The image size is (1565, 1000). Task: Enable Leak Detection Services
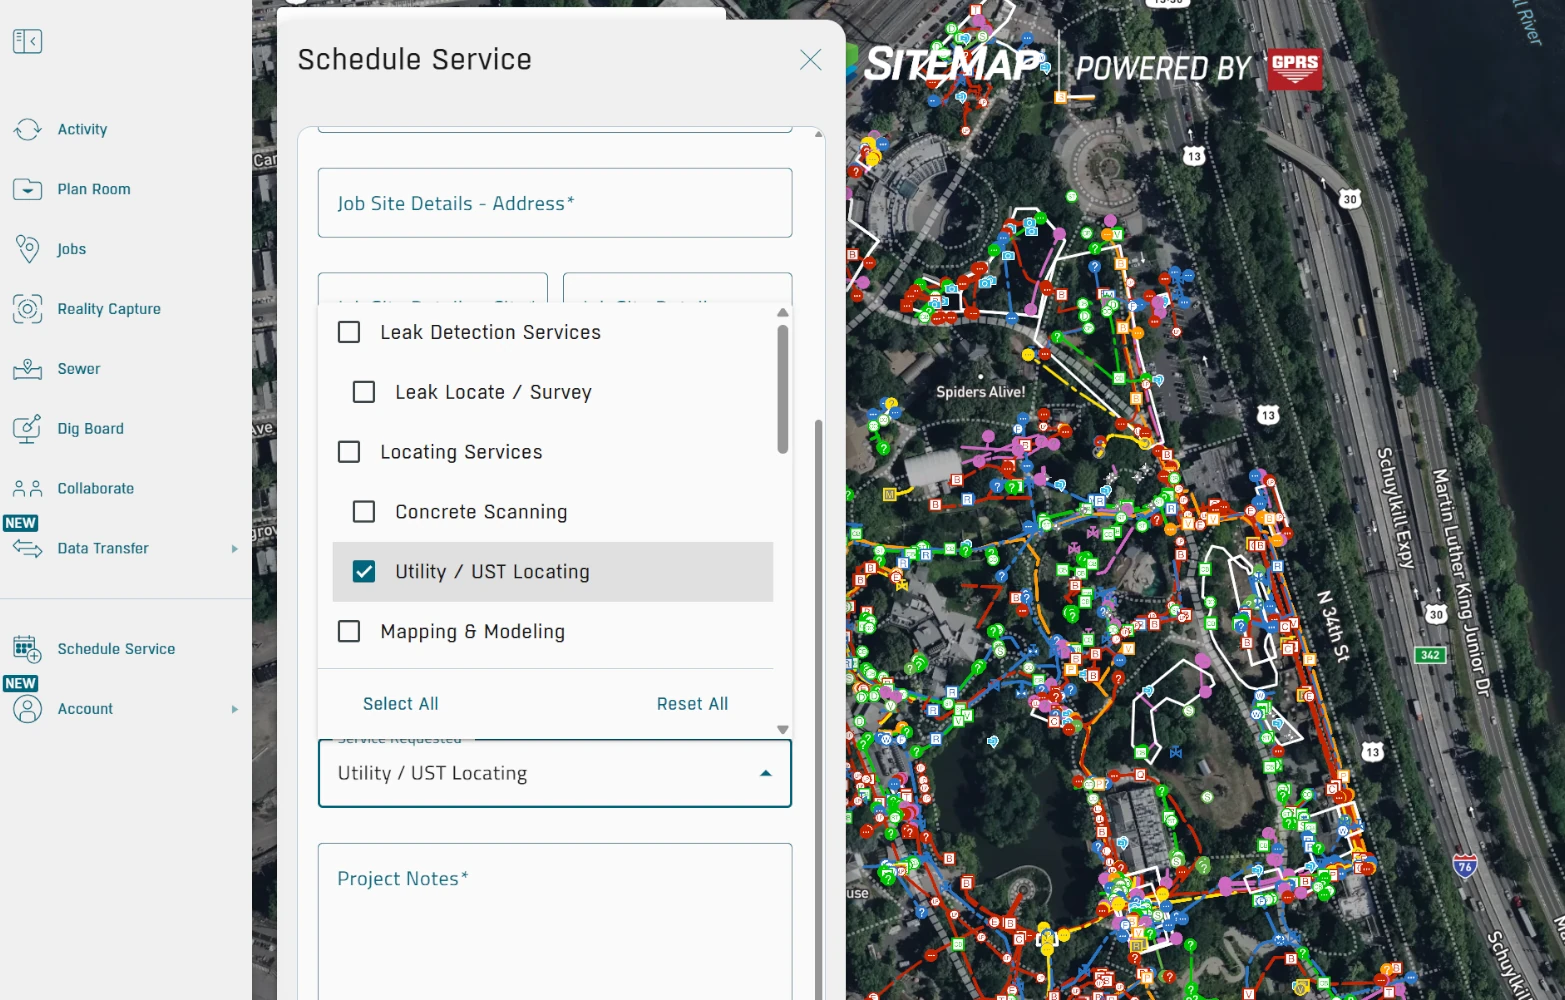click(x=349, y=331)
